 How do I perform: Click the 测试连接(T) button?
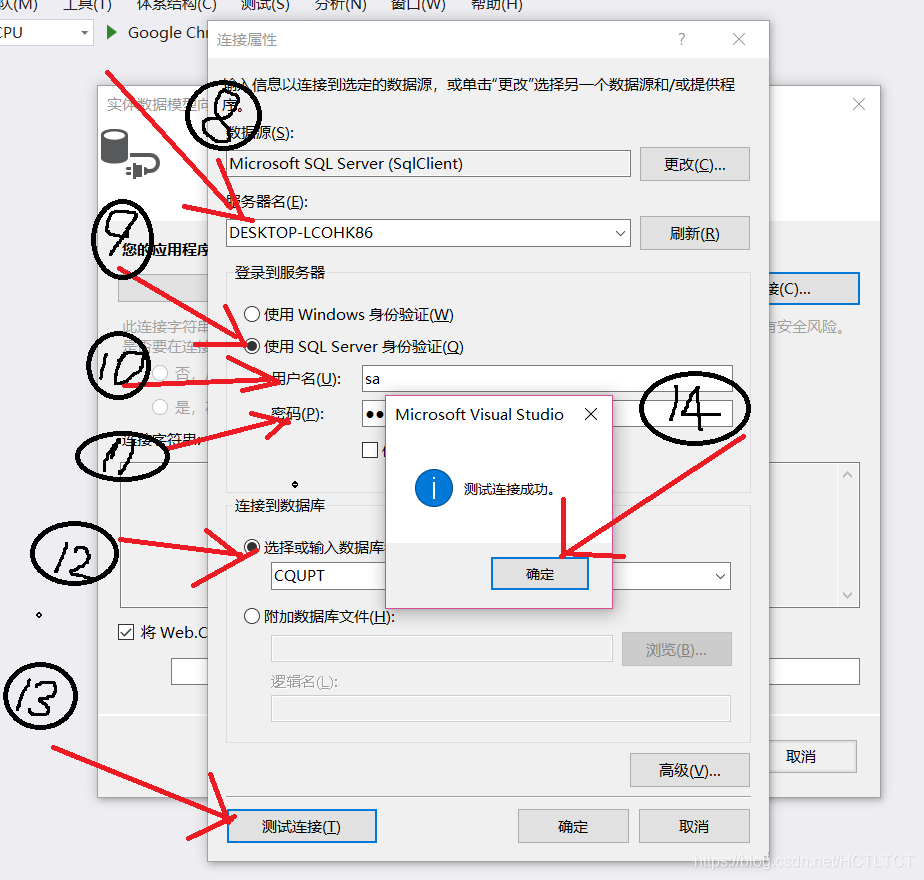tap(302, 826)
